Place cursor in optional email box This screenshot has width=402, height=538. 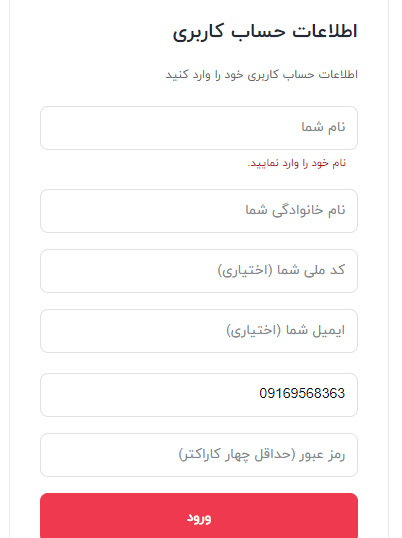199,331
